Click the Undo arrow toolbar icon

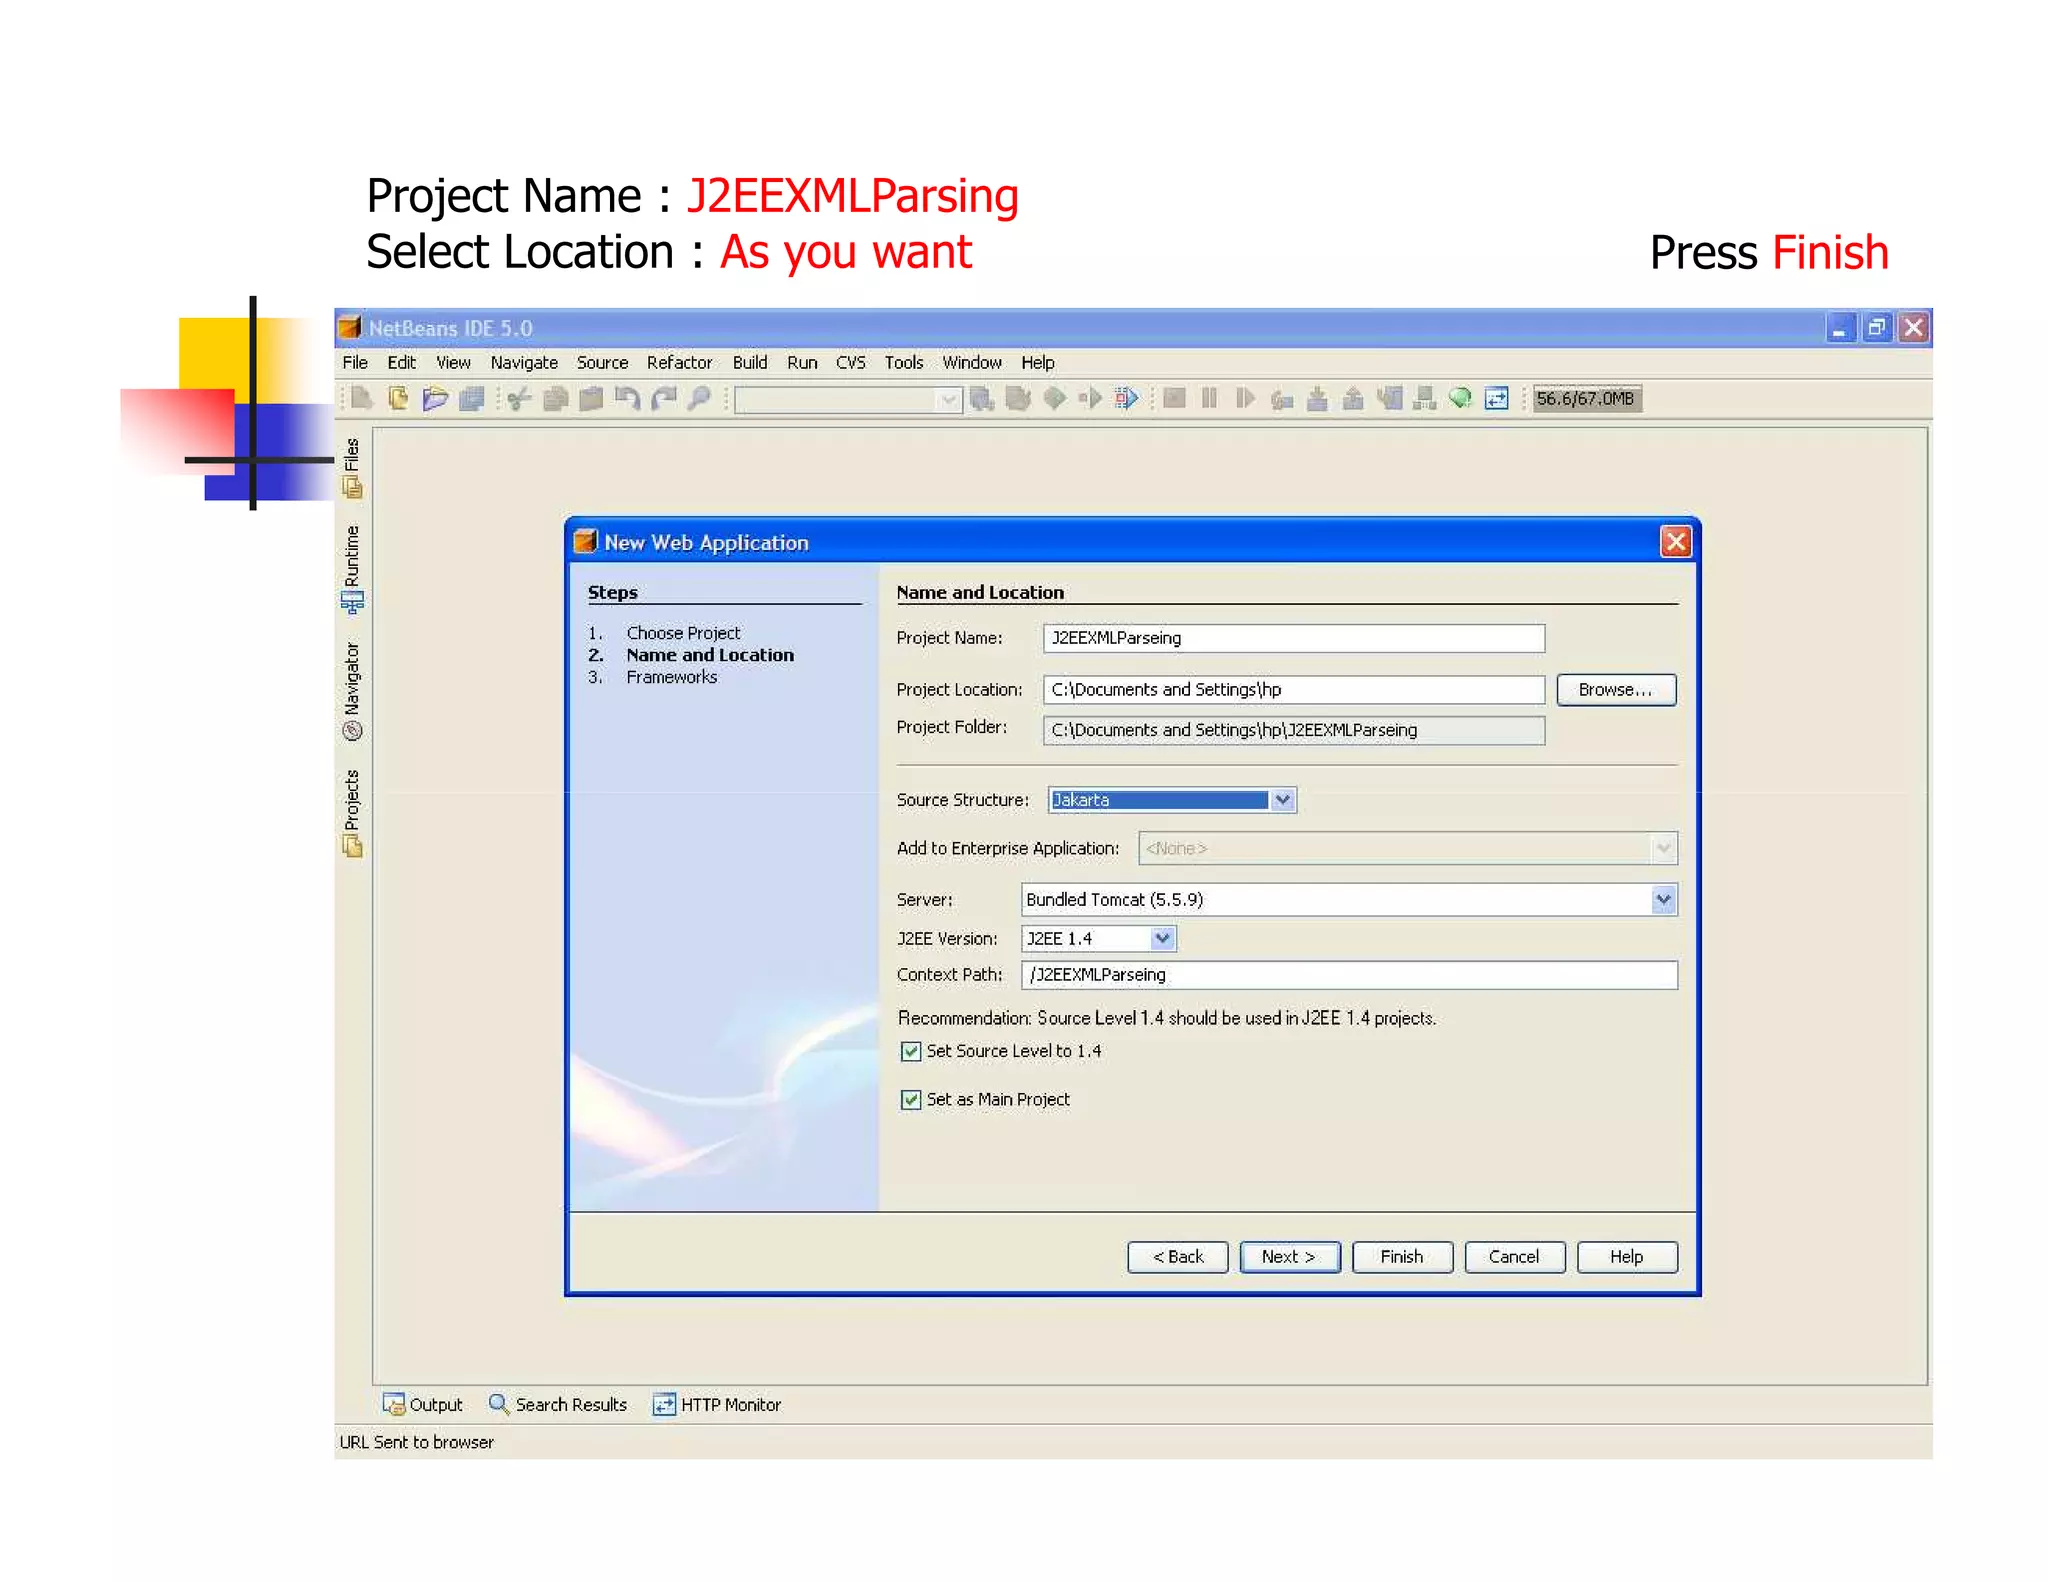click(x=627, y=399)
